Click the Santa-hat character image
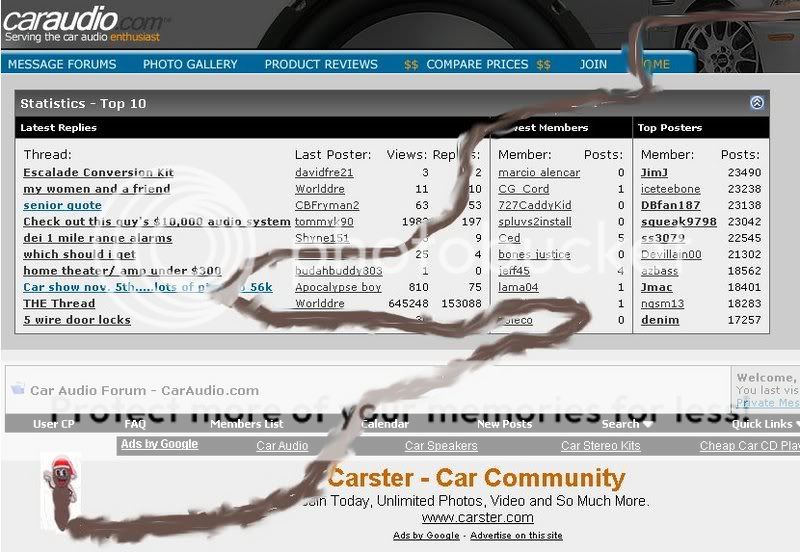800x552 pixels. [x=60, y=491]
